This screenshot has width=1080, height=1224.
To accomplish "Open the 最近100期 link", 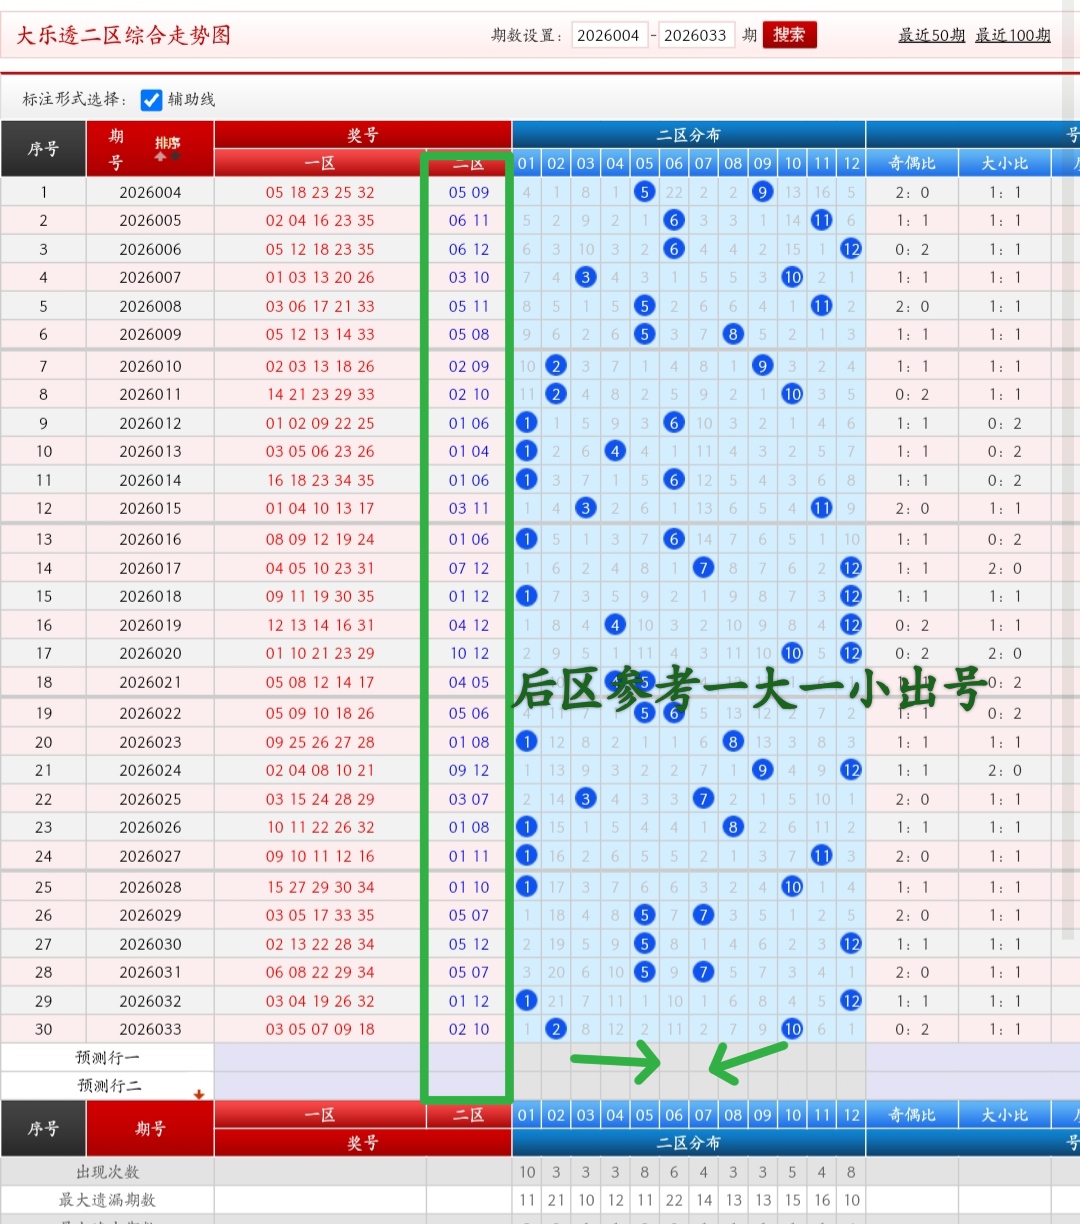I will (x=1012, y=35).
